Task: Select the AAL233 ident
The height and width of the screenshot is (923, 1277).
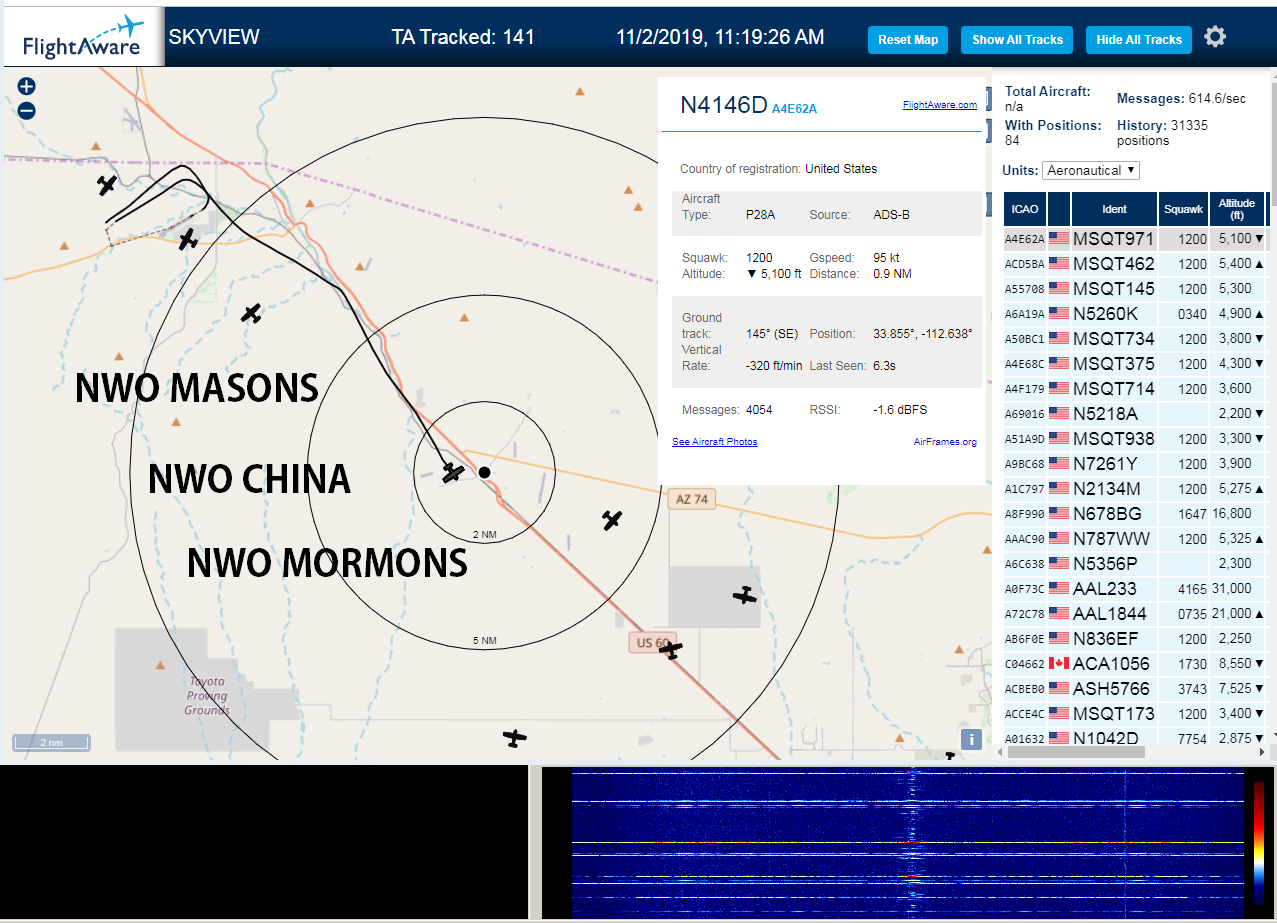Action: (1104, 589)
